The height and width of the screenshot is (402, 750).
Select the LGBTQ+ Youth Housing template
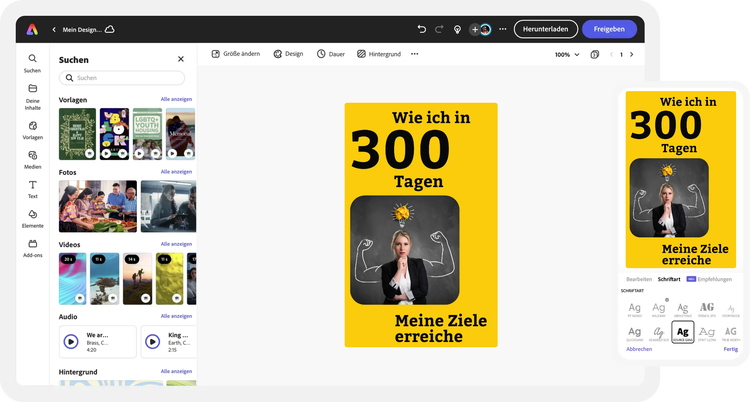tap(147, 134)
